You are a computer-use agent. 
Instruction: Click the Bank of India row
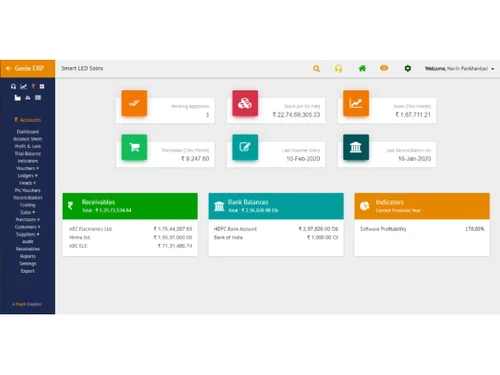point(276,237)
